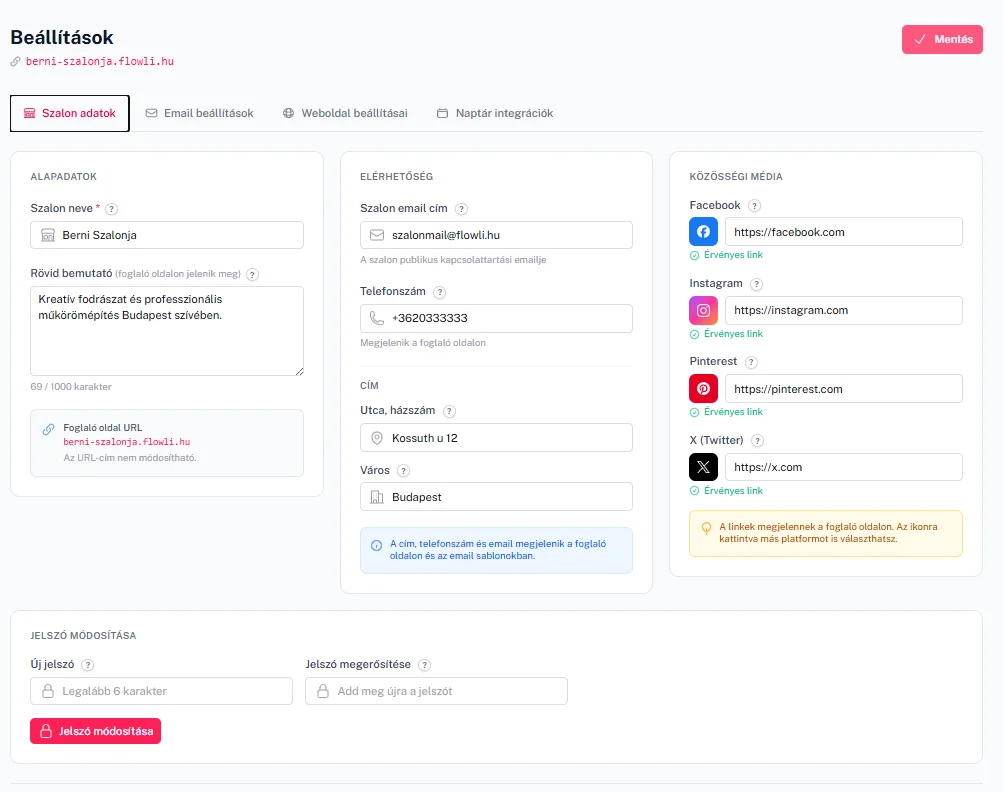
Task: Click 'Megjelenik a foglaló oldalon' hint text
Action: 423,343
